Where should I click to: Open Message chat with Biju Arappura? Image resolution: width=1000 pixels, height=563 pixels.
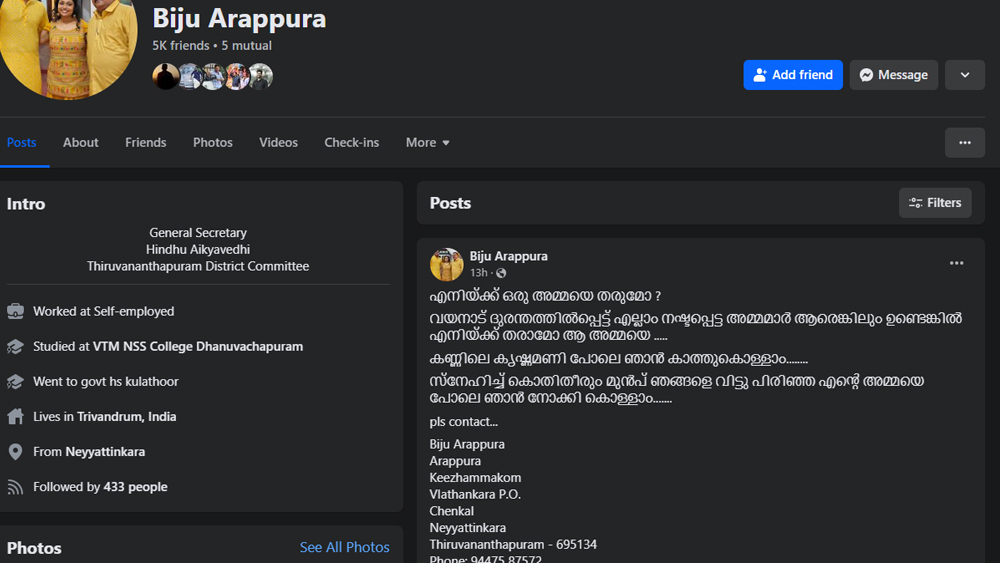coord(893,75)
